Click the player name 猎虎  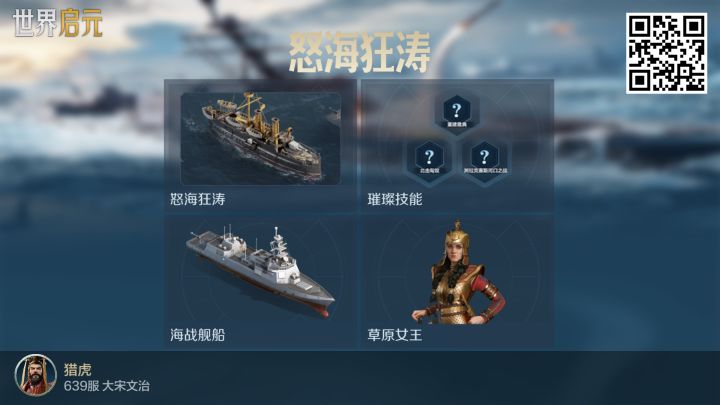[78, 370]
